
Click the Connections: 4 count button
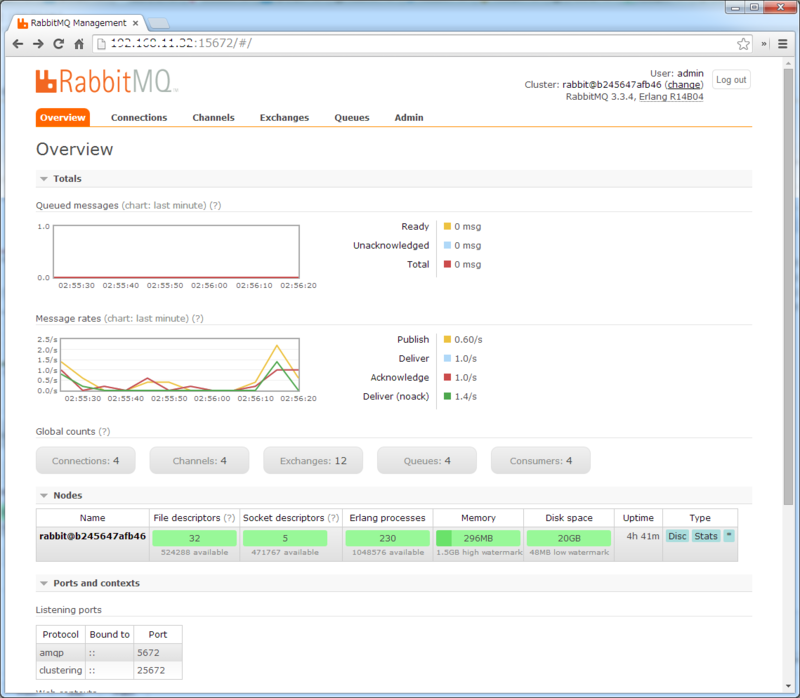point(86,461)
